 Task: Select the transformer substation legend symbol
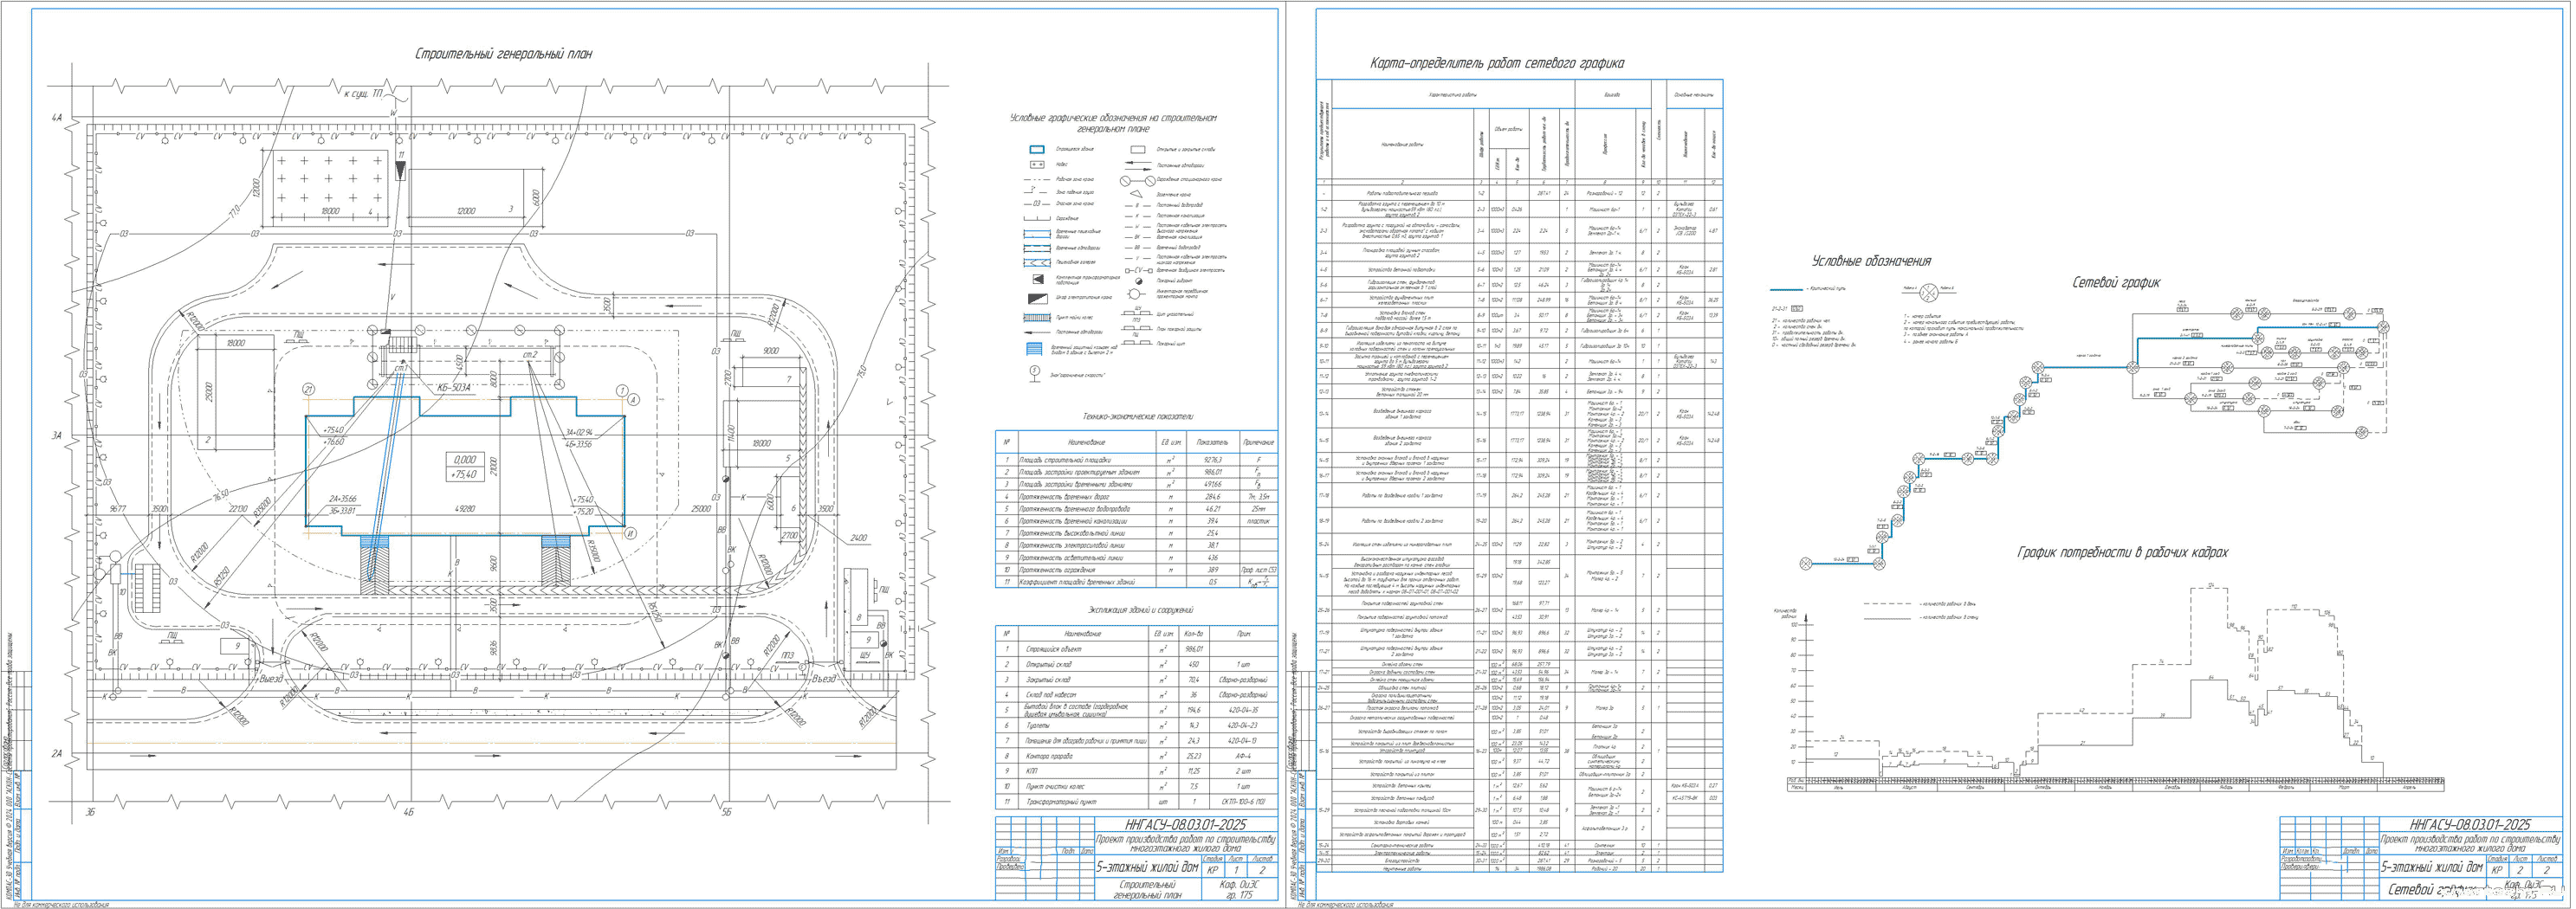coord(1038,279)
